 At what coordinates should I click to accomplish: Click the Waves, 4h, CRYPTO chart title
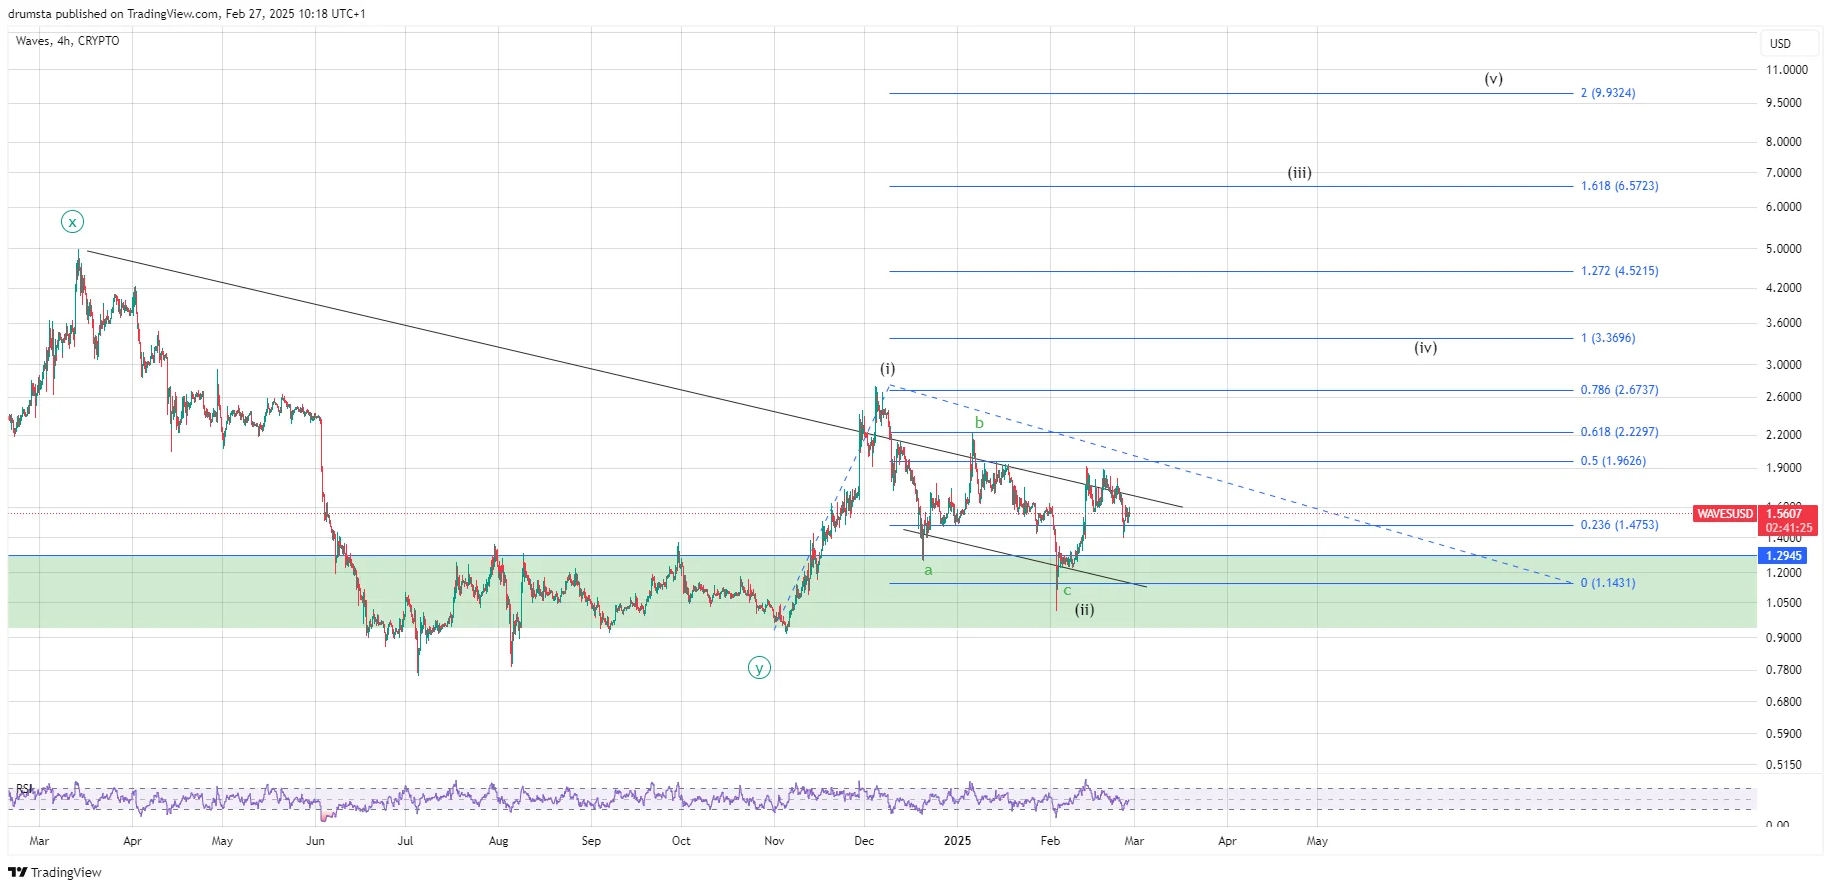67,41
